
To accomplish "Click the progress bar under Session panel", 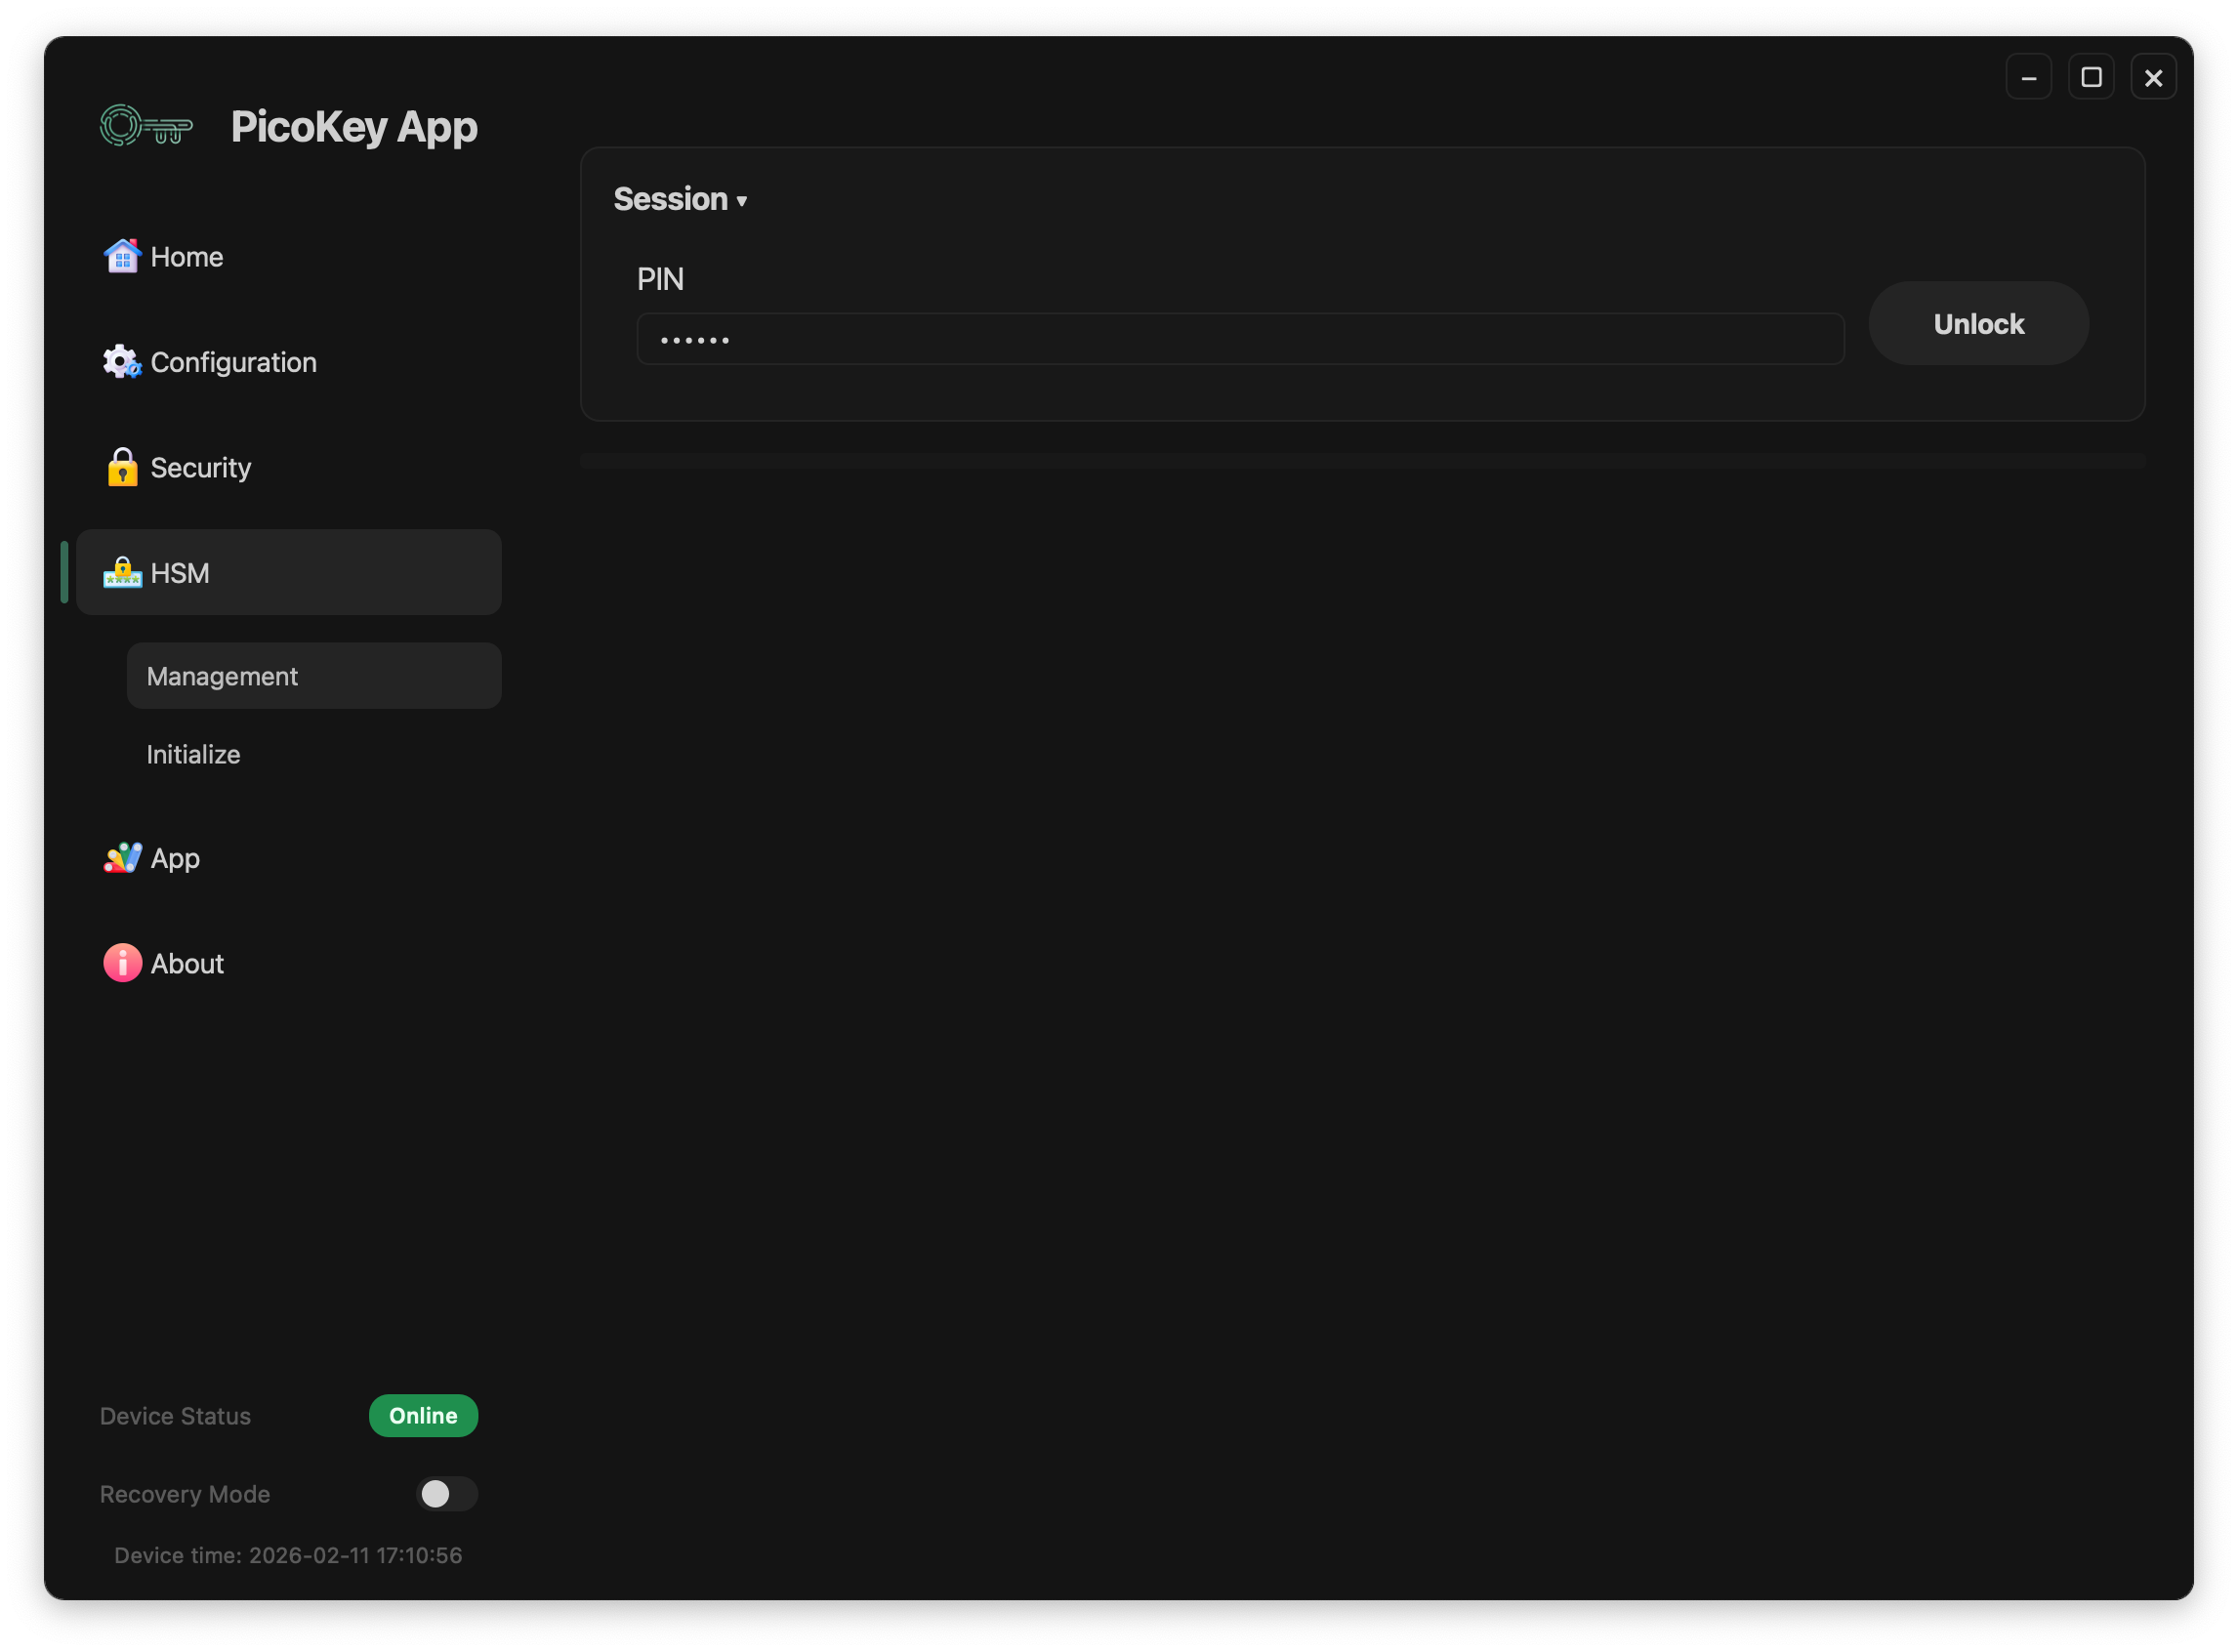I will click(x=1362, y=461).
